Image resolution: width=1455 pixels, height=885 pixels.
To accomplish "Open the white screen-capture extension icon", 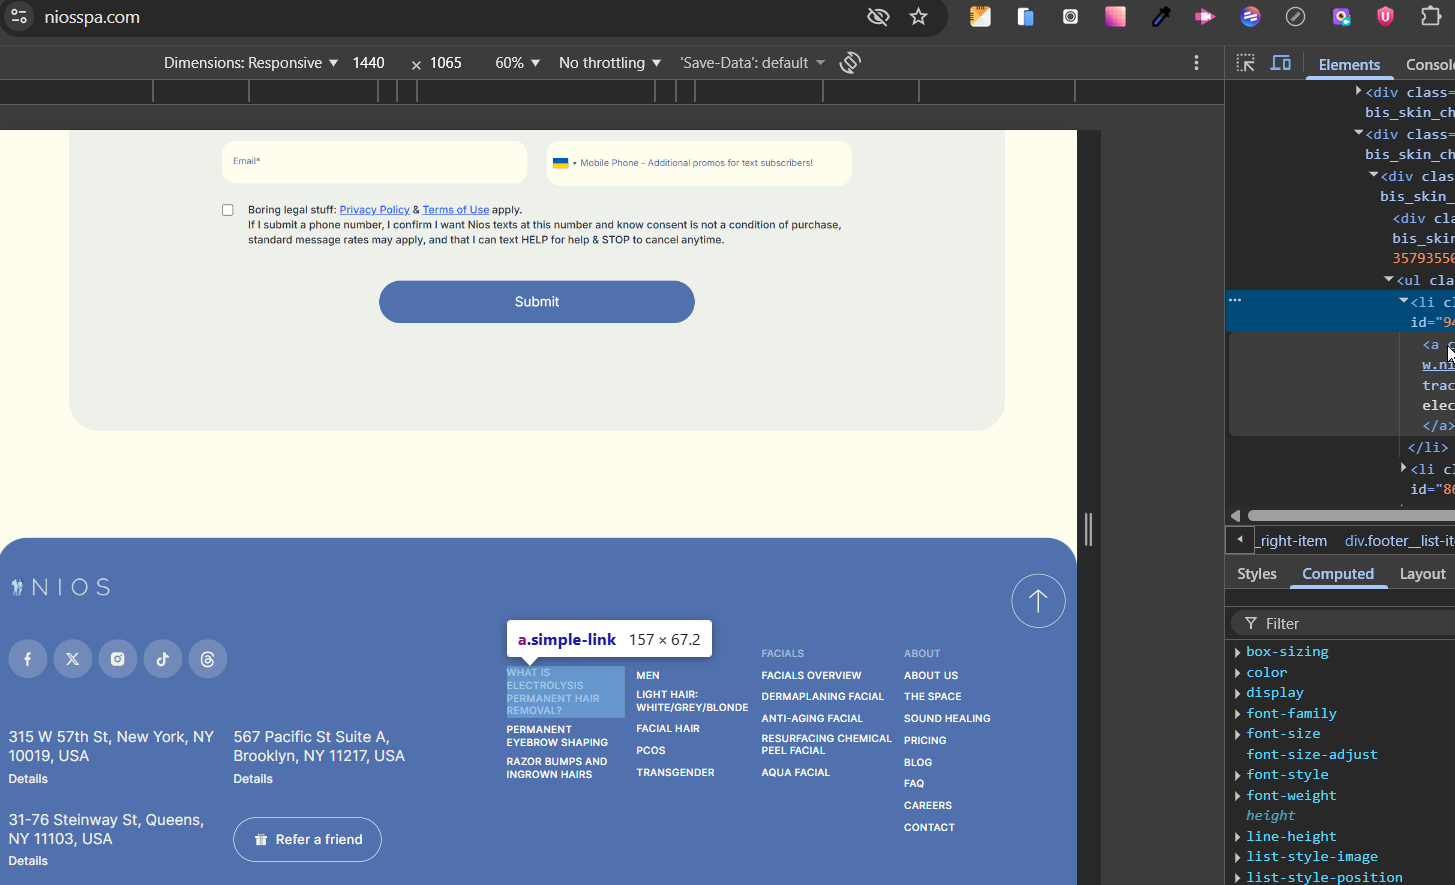I will click(x=1070, y=17).
